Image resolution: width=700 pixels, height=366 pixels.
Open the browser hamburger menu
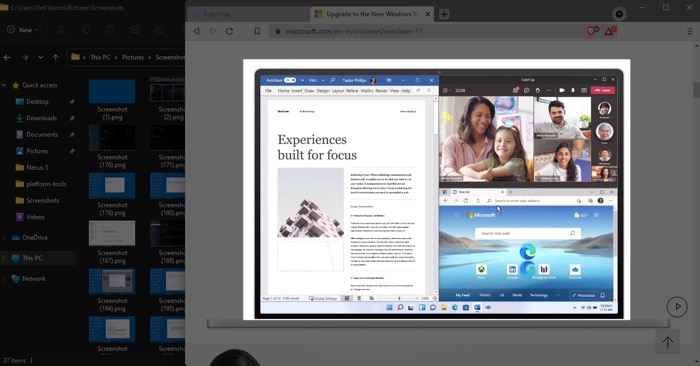click(690, 31)
